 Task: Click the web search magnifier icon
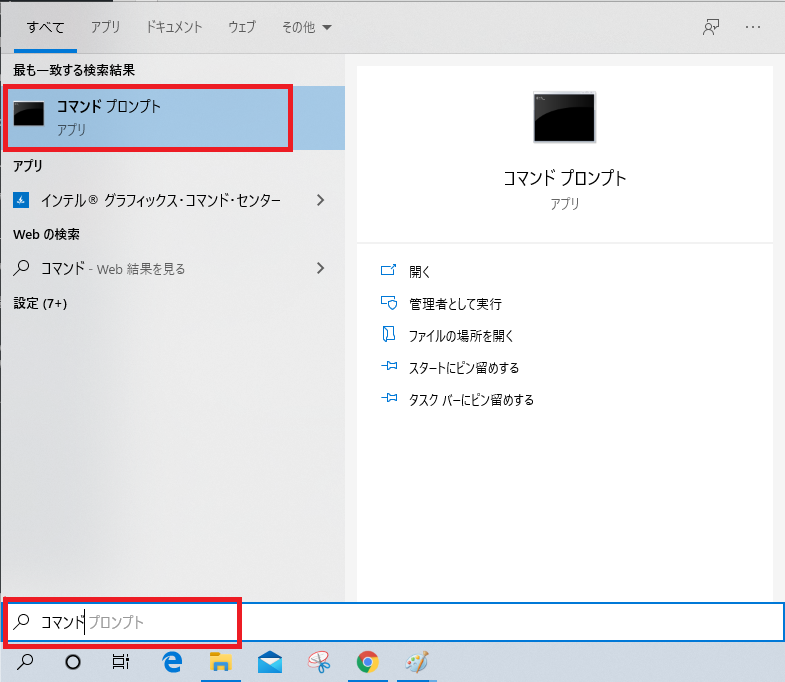point(21,268)
